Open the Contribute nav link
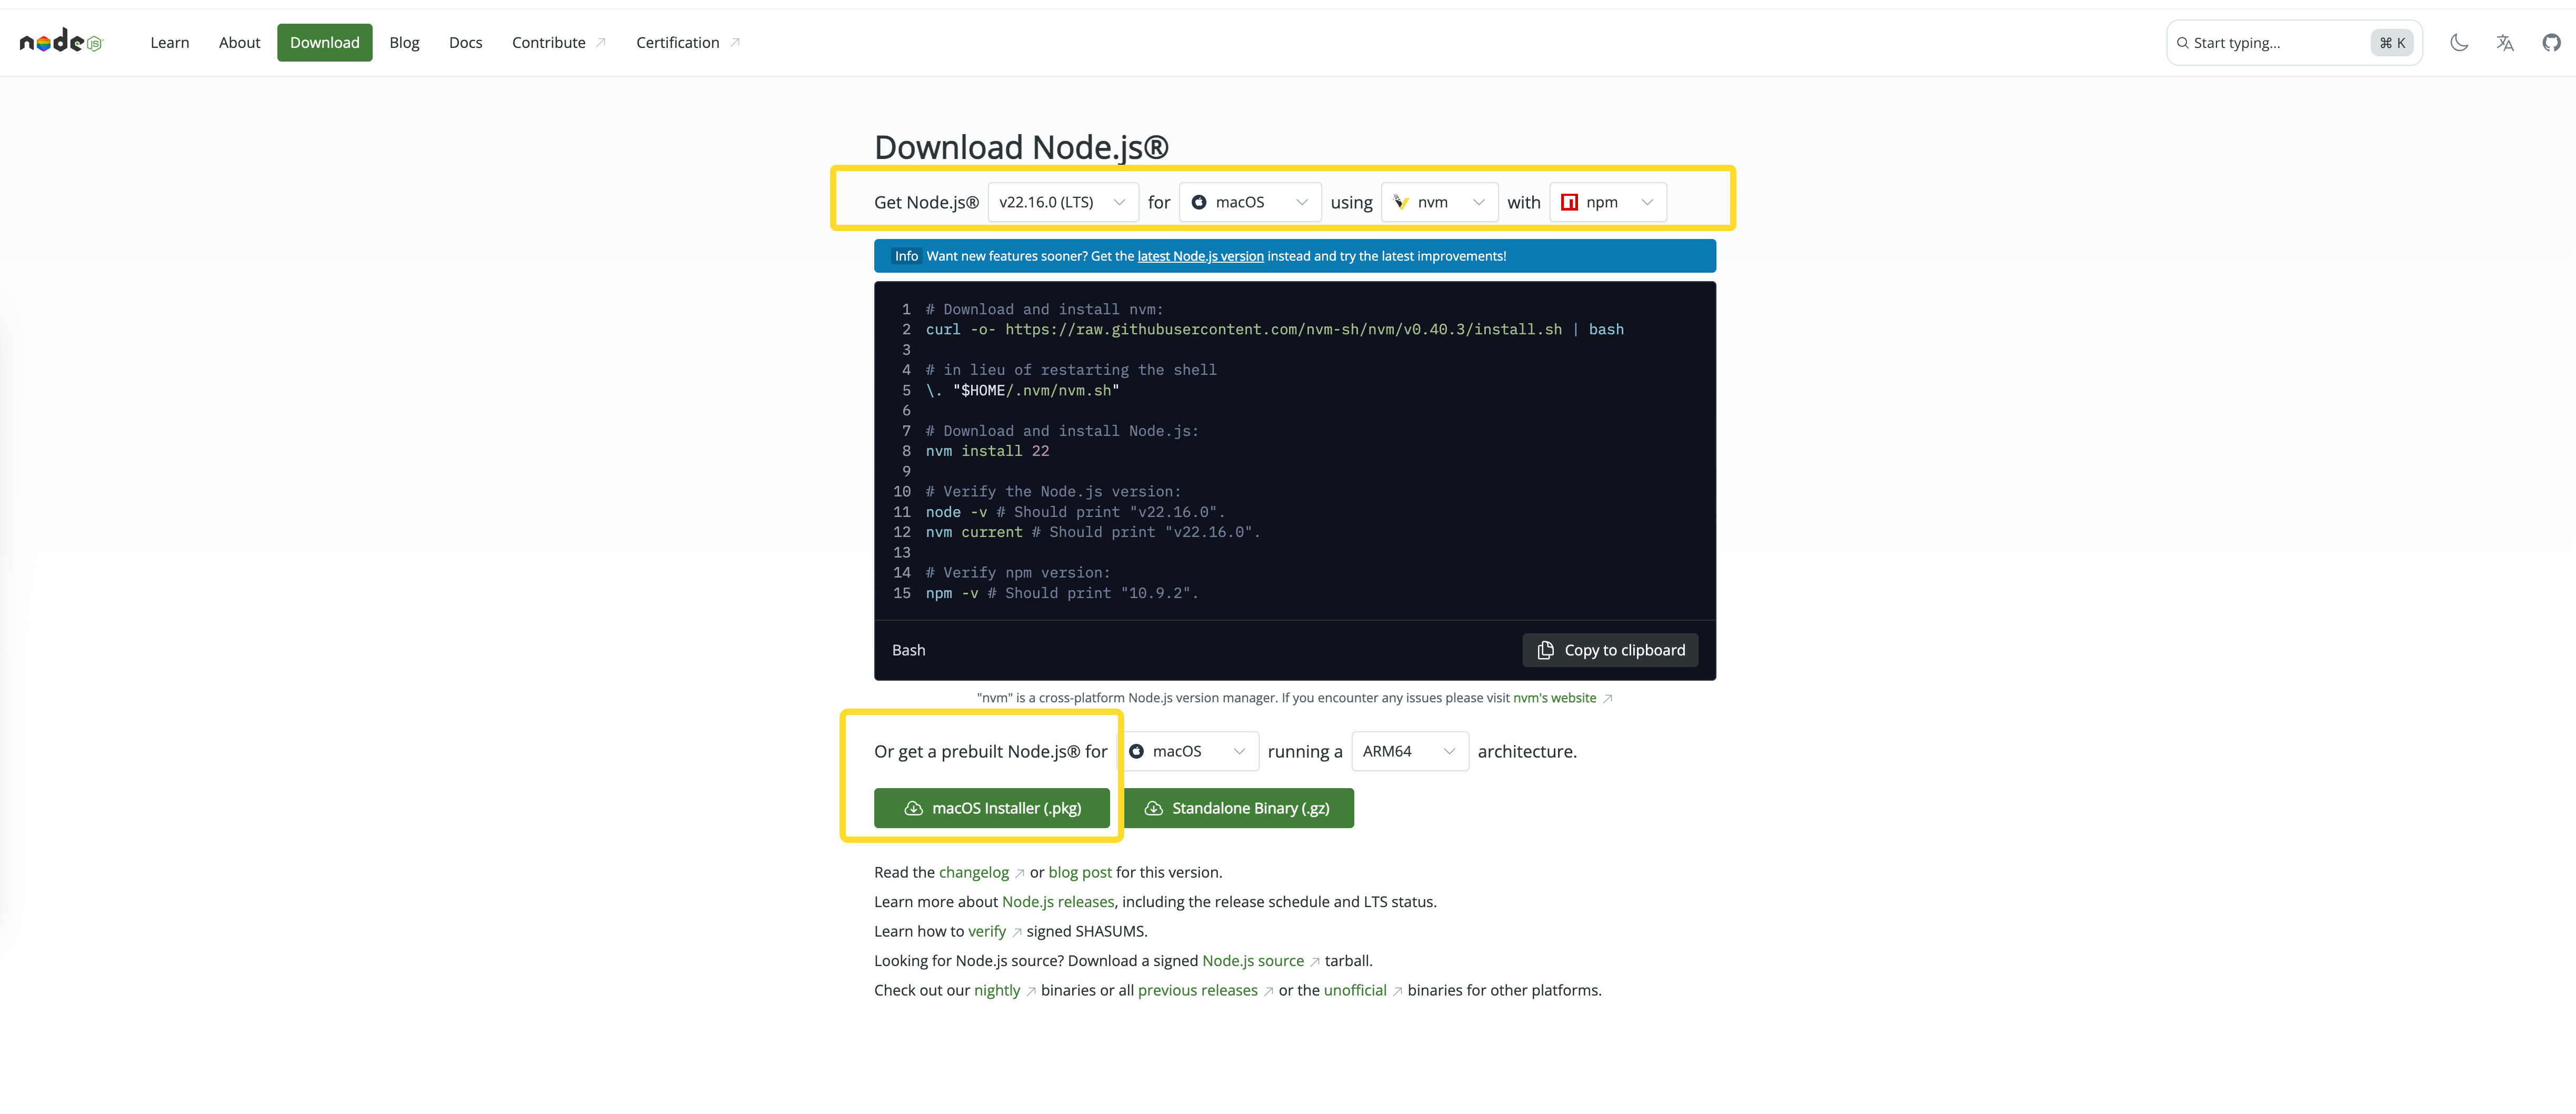 coord(558,42)
